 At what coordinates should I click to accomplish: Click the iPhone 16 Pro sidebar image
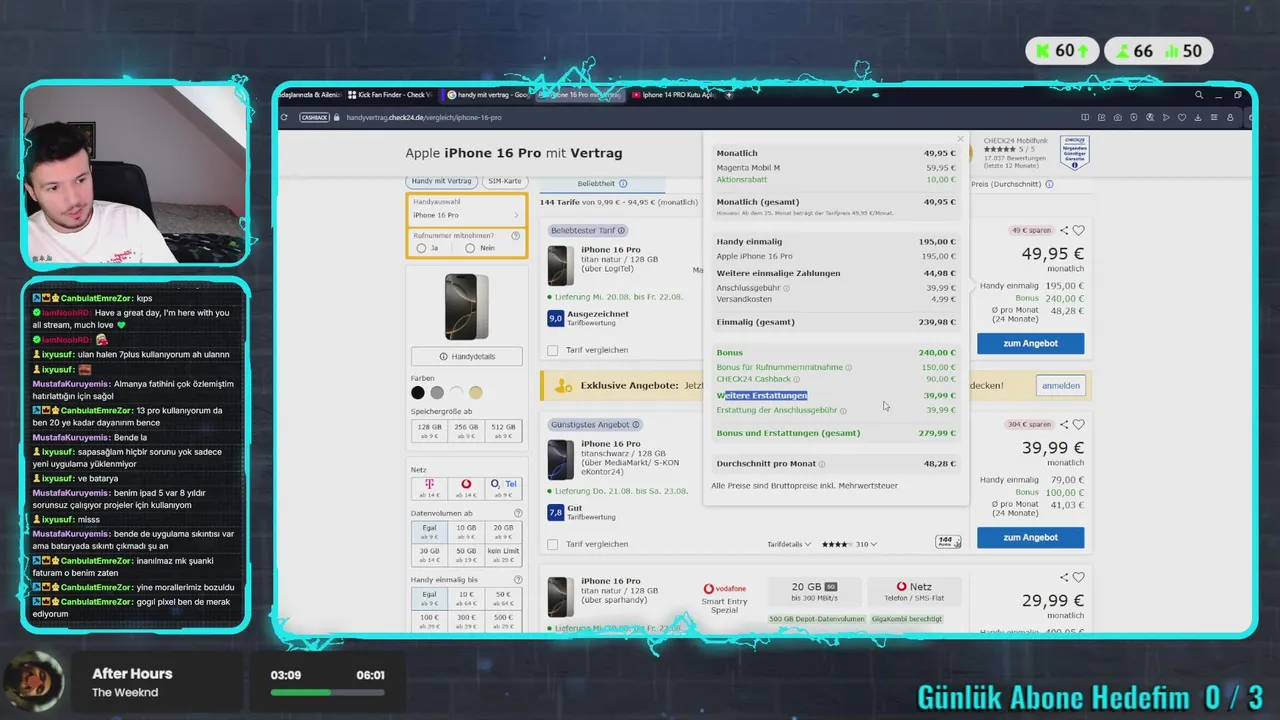467,307
